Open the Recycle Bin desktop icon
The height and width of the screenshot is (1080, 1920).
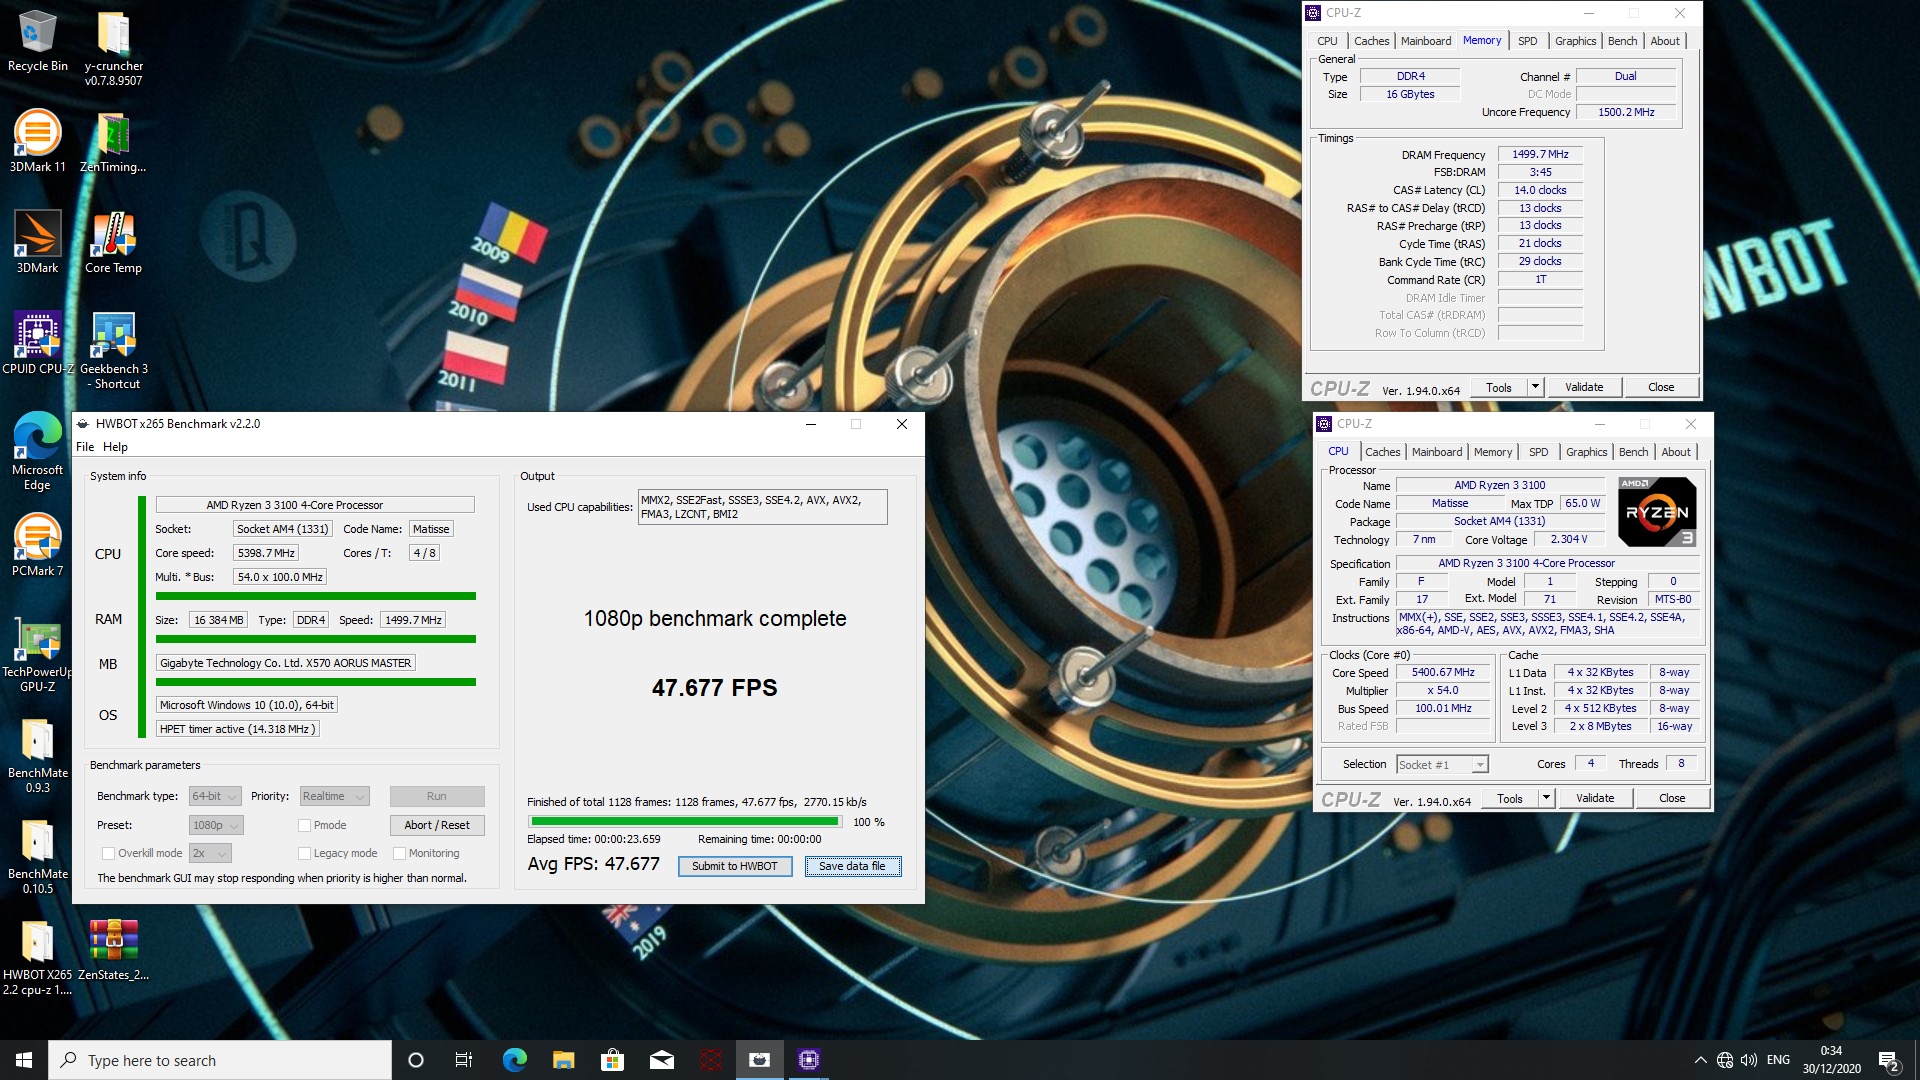point(38,42)
